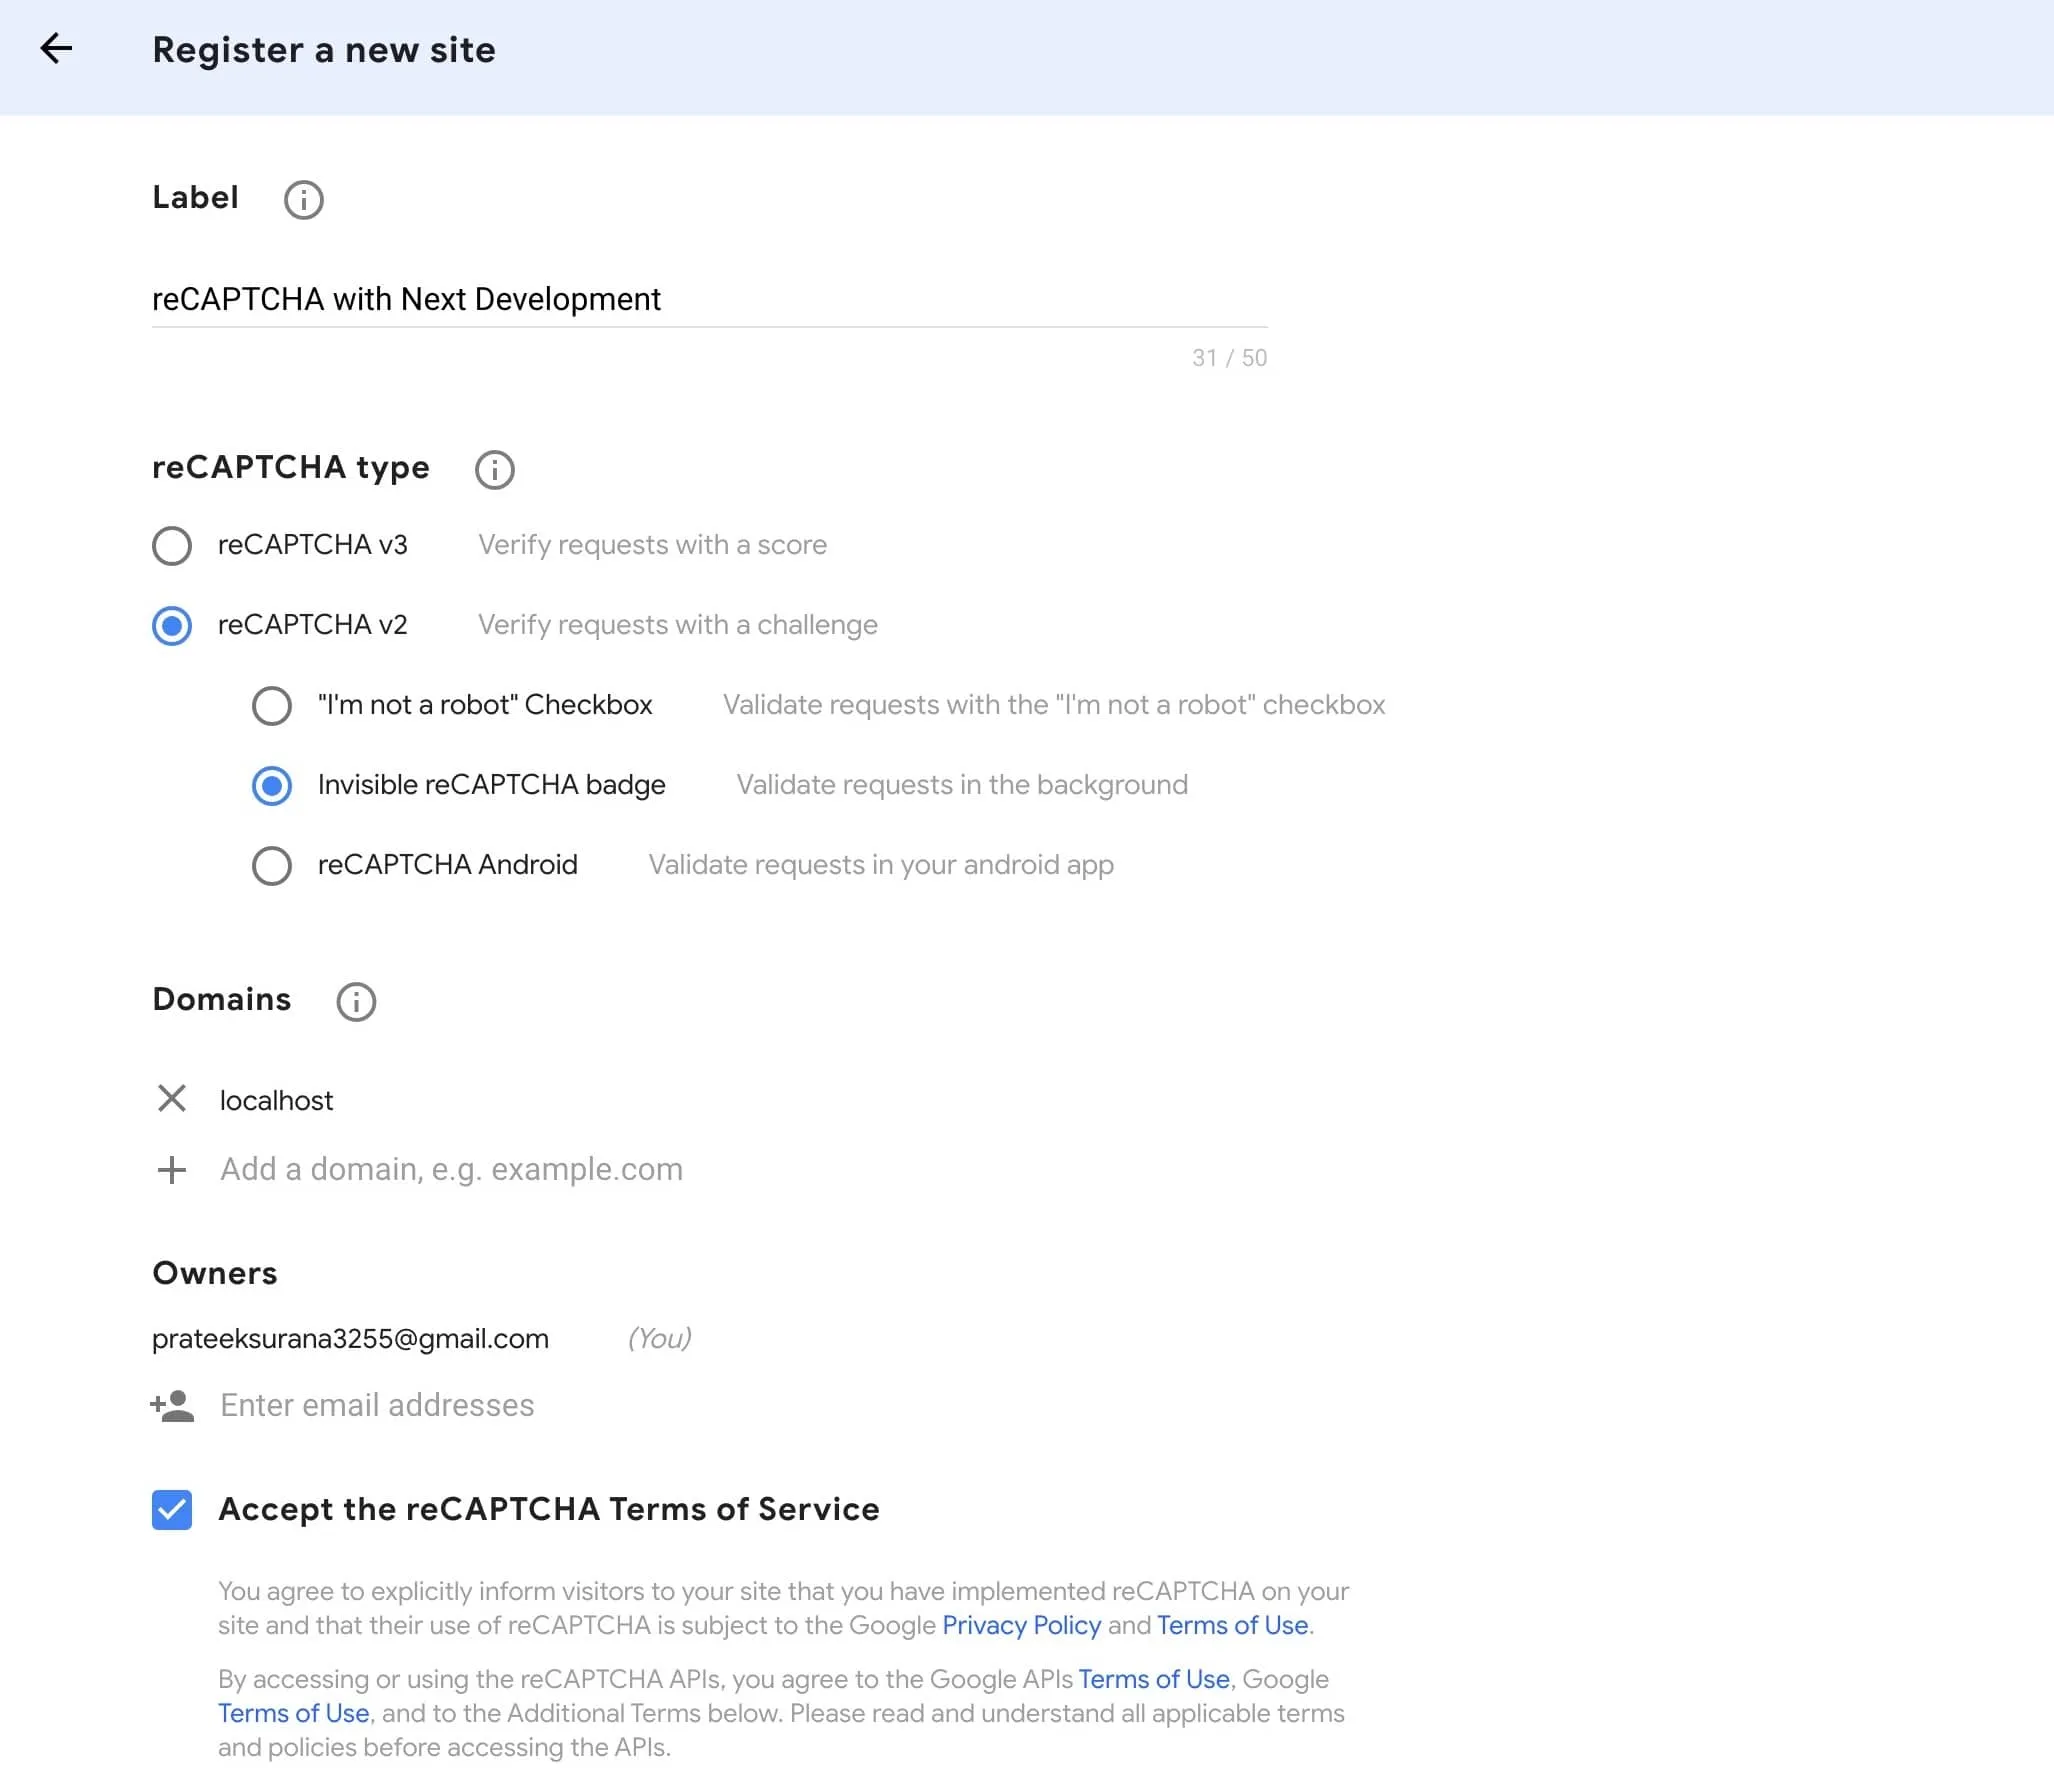Click the Register a new site heading
This screenshot has width=2054, height=1784.
(324, 50)
